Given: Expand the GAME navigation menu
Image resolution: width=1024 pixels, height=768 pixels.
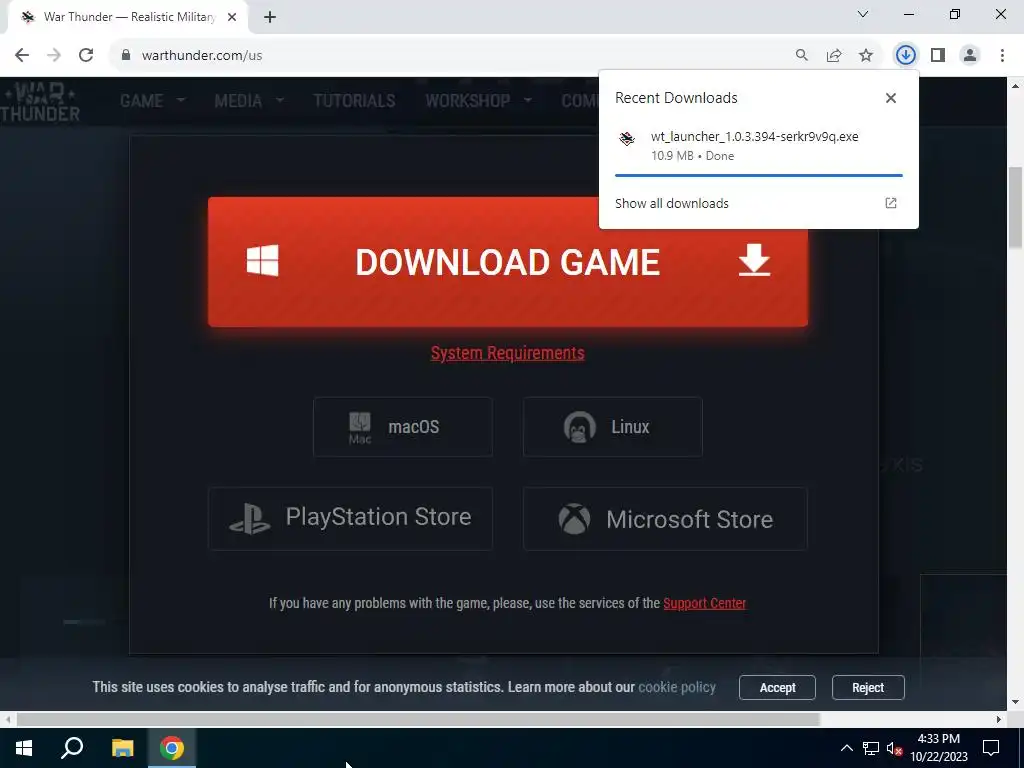Looking at the screenshot, I should (152, 101).
